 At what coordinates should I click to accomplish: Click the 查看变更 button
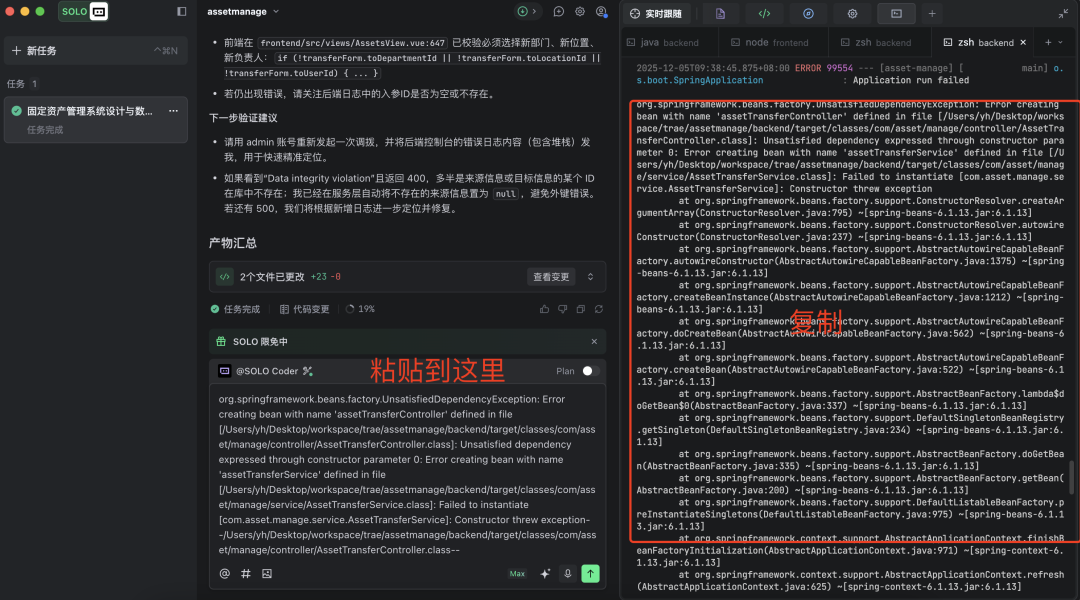553,275
